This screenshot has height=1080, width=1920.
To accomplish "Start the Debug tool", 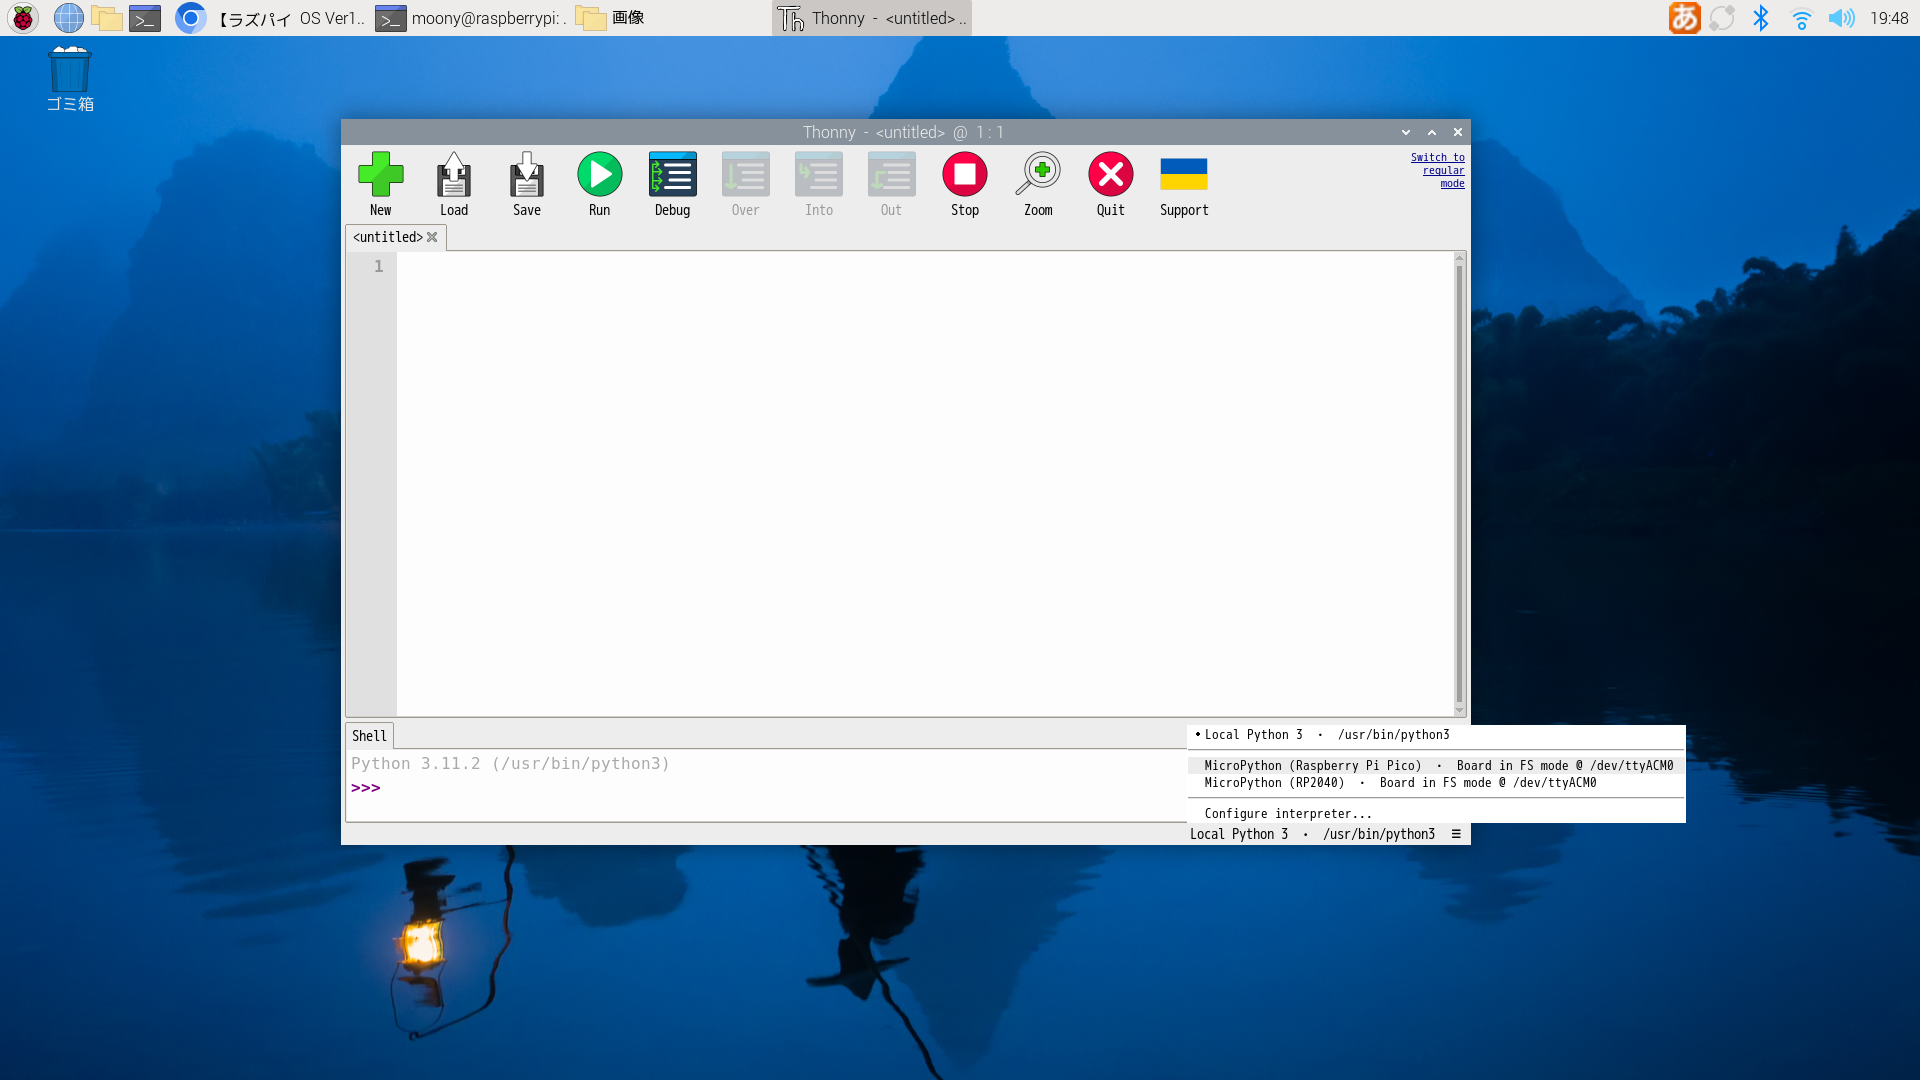I will pos(672,175).
